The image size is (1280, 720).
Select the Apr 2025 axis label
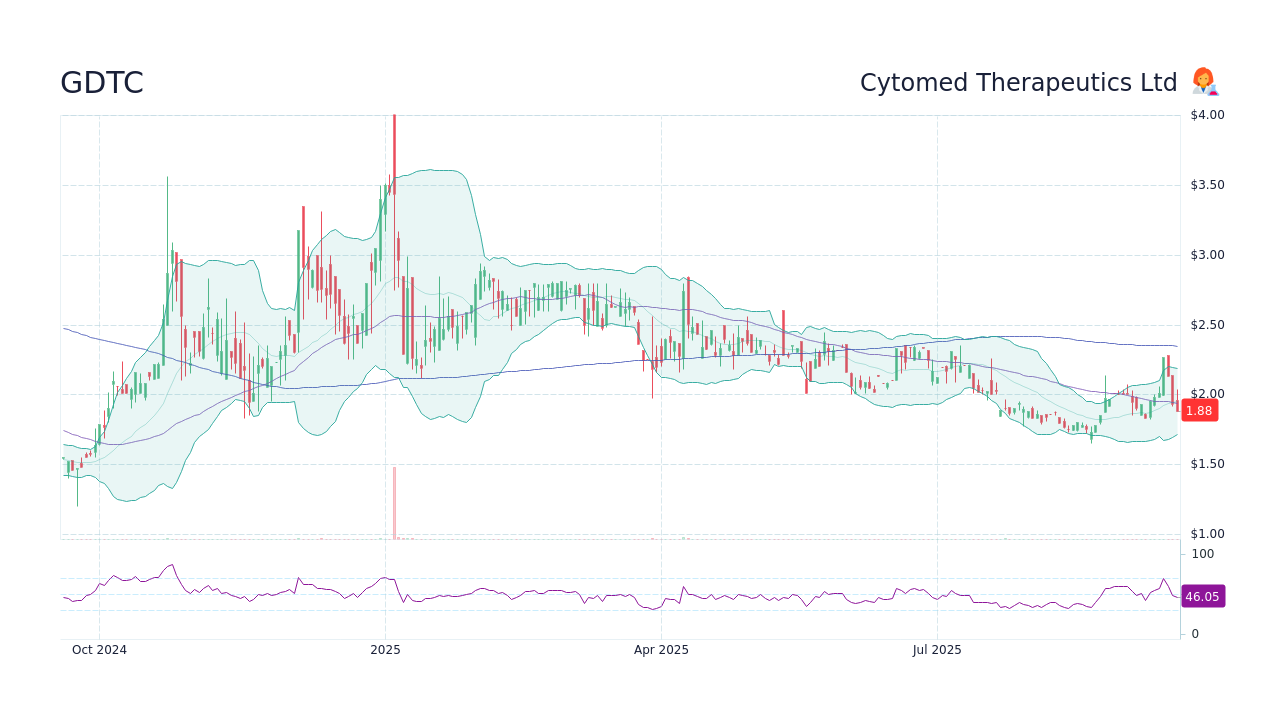660,649
